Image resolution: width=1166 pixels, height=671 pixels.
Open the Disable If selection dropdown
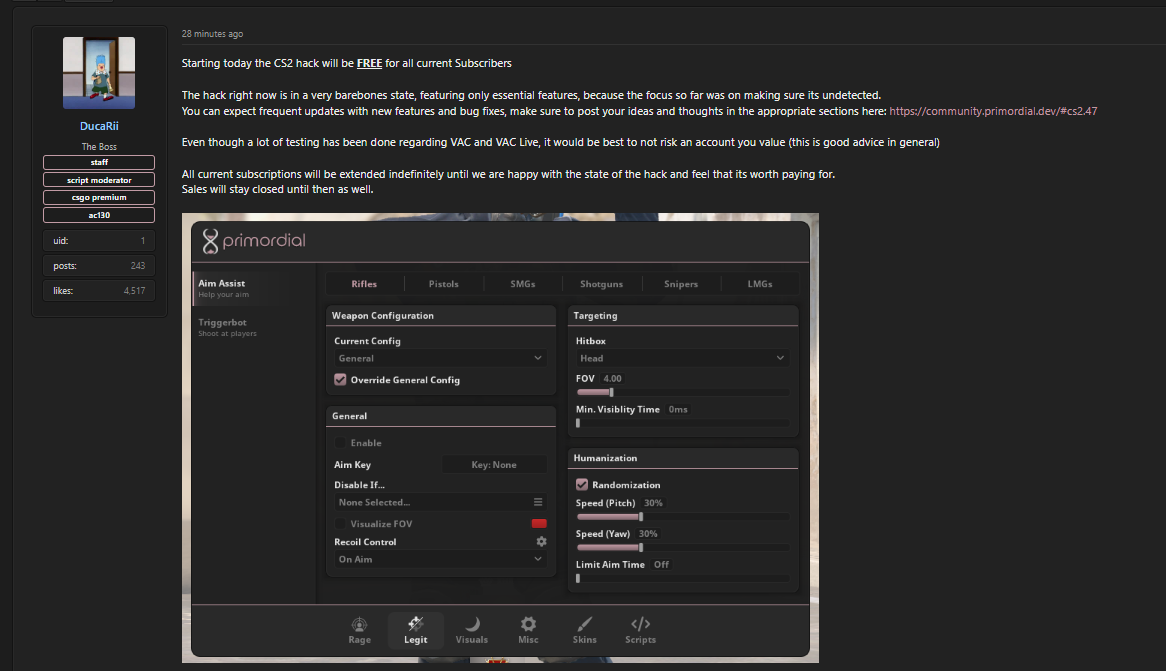[x=440, y=502]
